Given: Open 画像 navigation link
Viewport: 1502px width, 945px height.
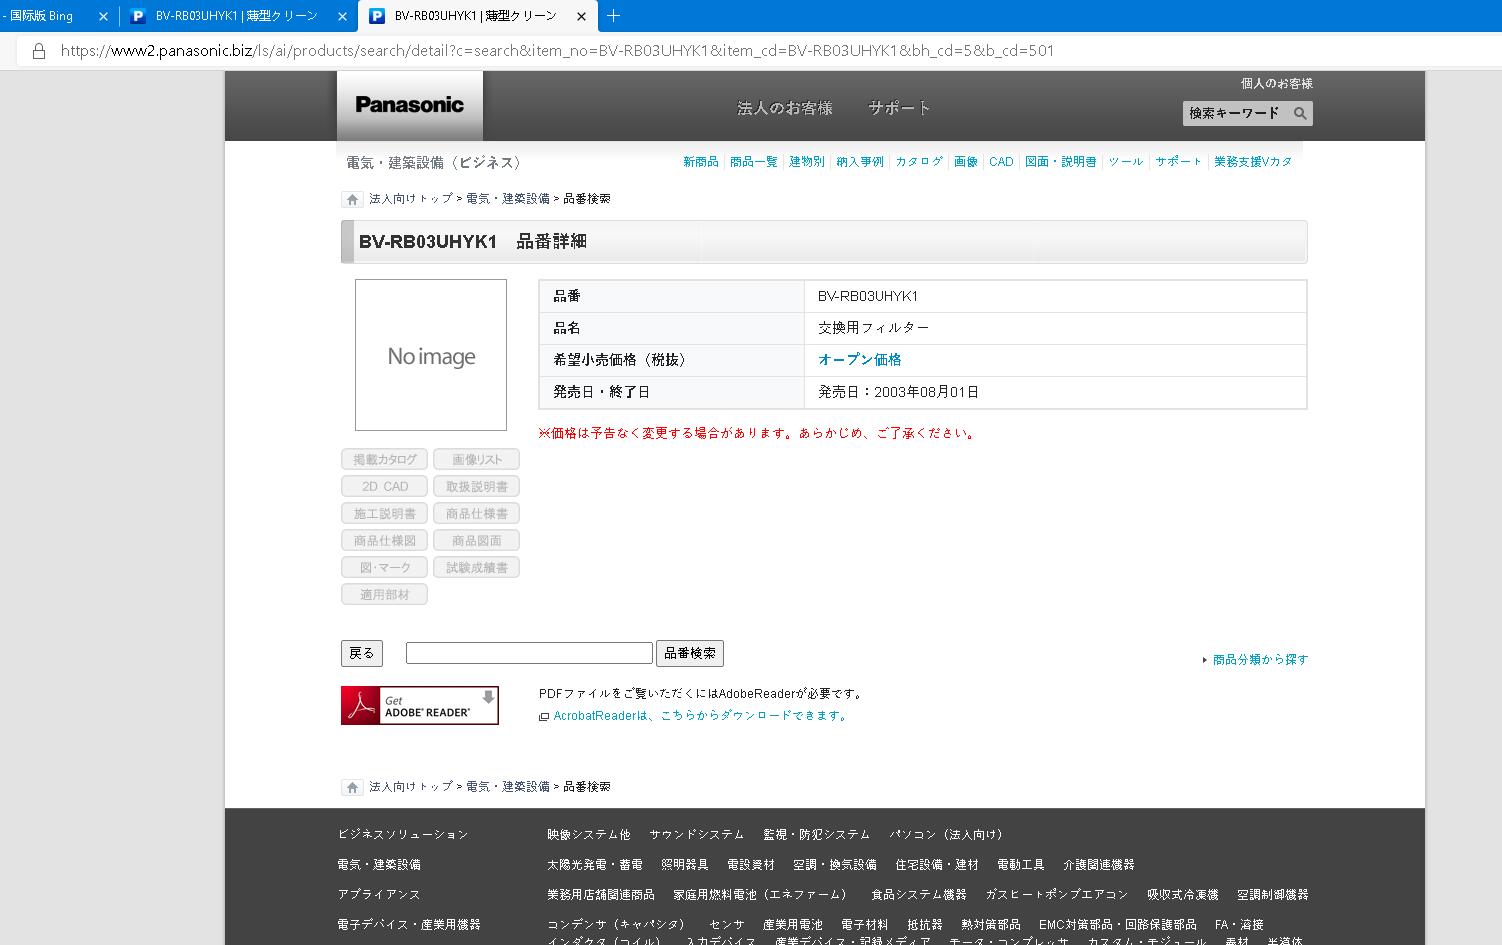Looking at the screenshot, I should [966, 162].
